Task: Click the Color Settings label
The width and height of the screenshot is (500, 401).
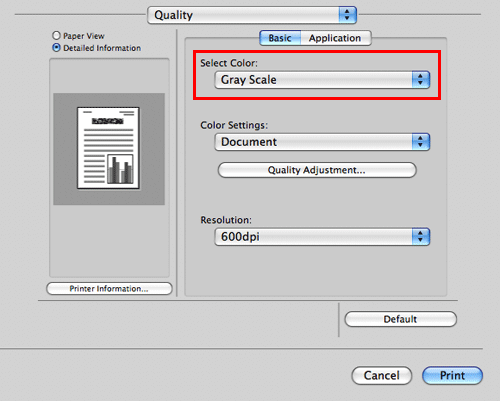Action: (234, 125)
